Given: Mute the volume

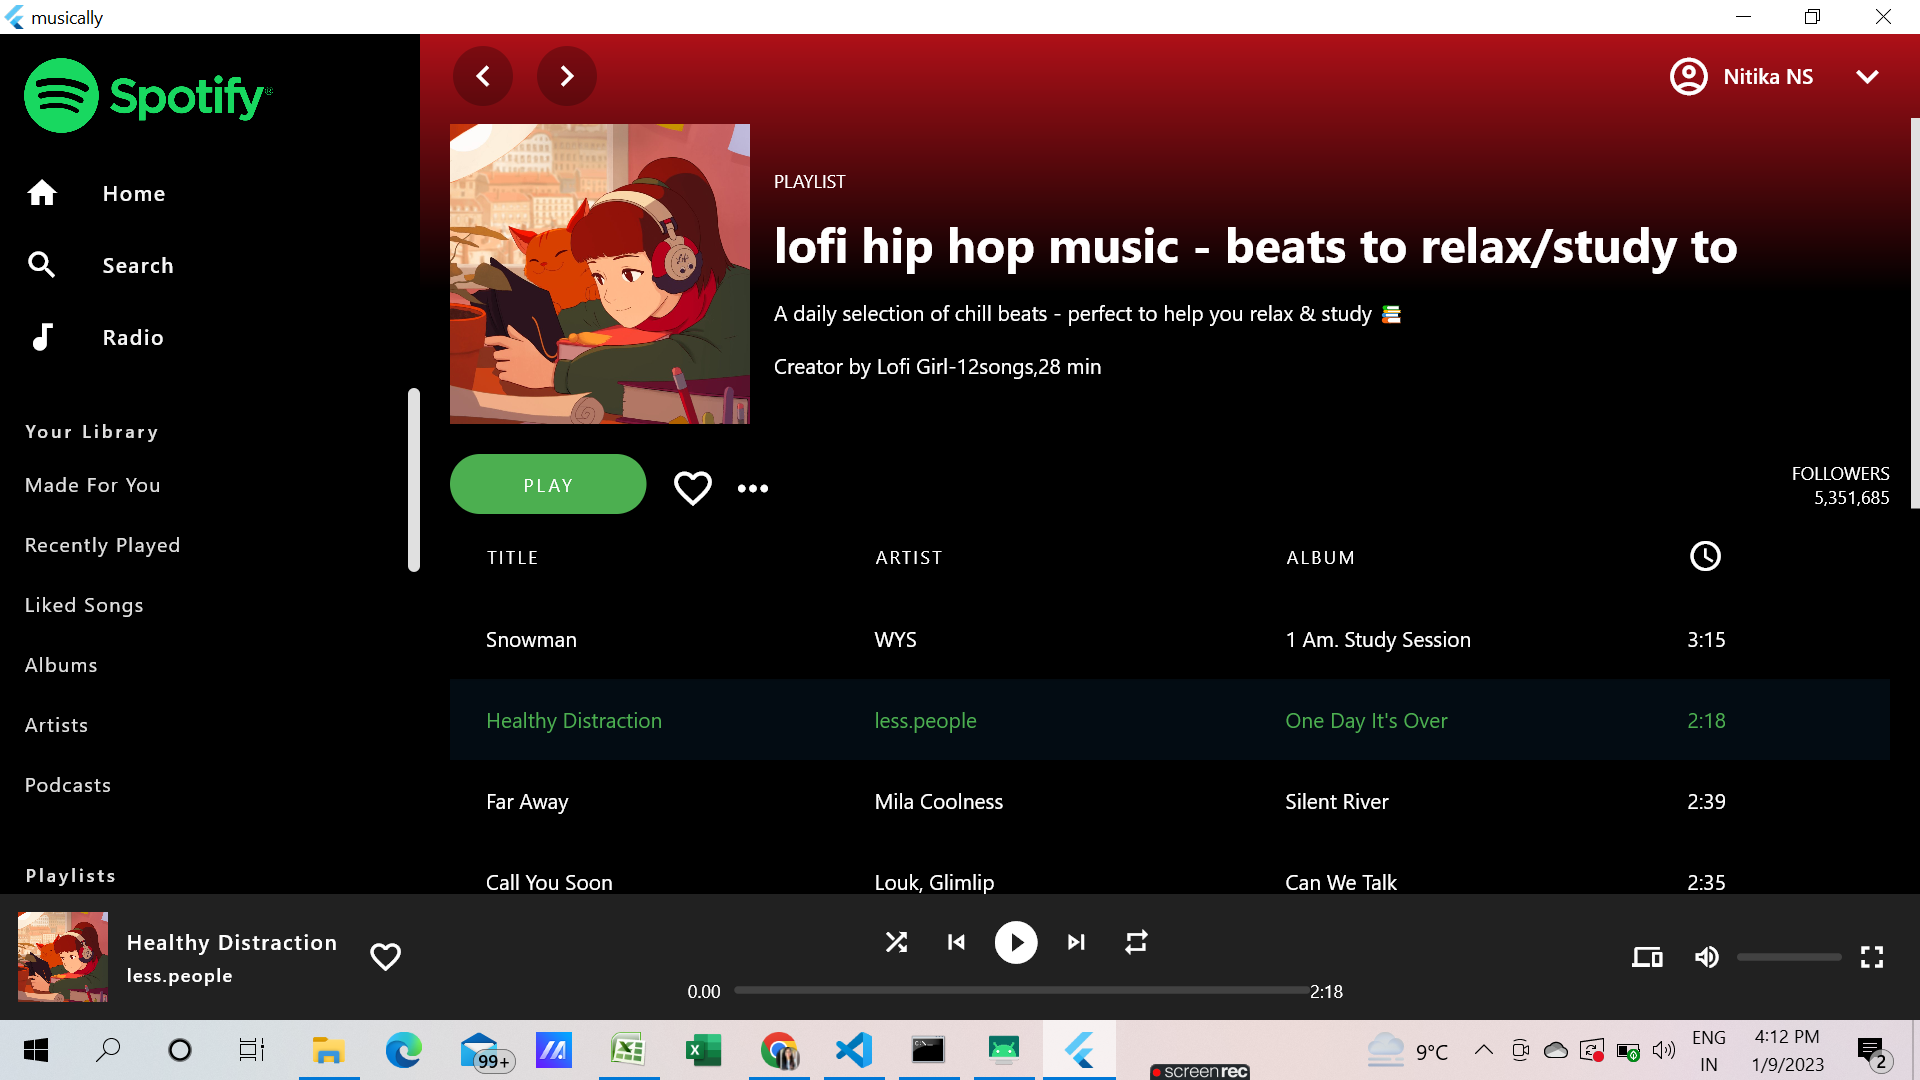Looking at the screenshot, I should (1707, 957).
